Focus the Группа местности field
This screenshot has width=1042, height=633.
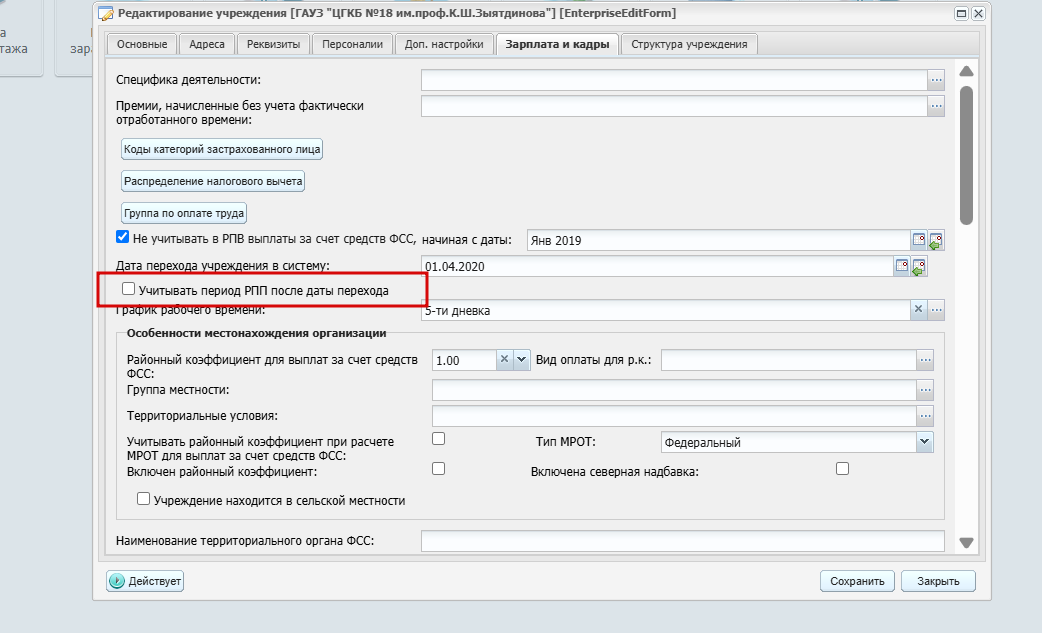click(675, 390)
